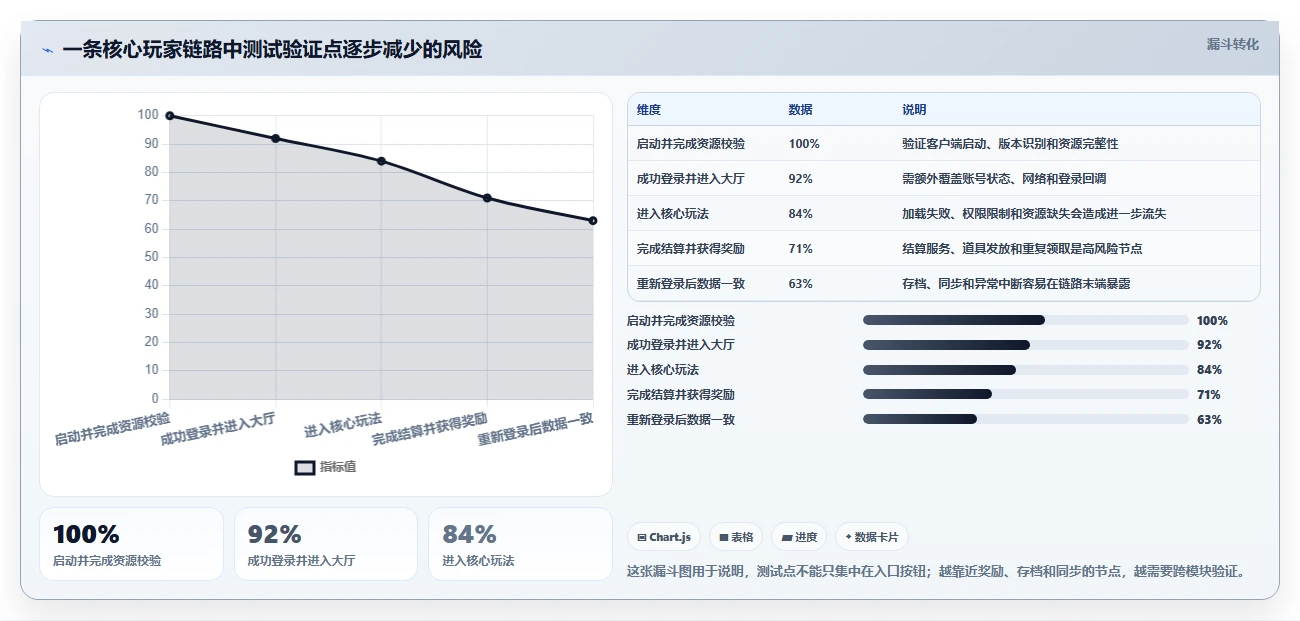Click the chart data point at value 71

[x=487, y=198]
